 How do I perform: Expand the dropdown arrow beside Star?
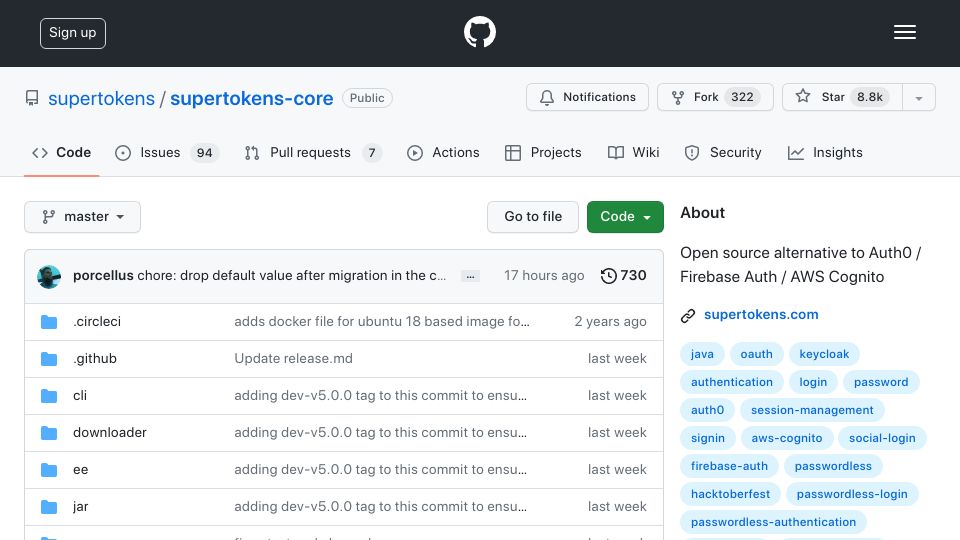click(918, 97)
